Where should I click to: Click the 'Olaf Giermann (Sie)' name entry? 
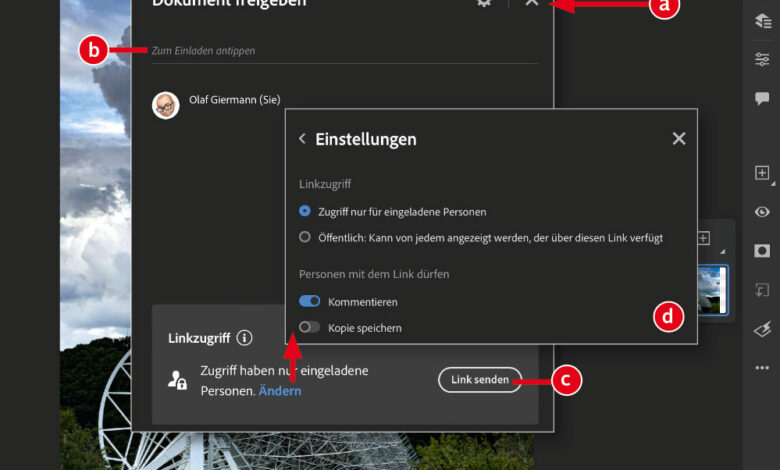(x=234, y=99)
